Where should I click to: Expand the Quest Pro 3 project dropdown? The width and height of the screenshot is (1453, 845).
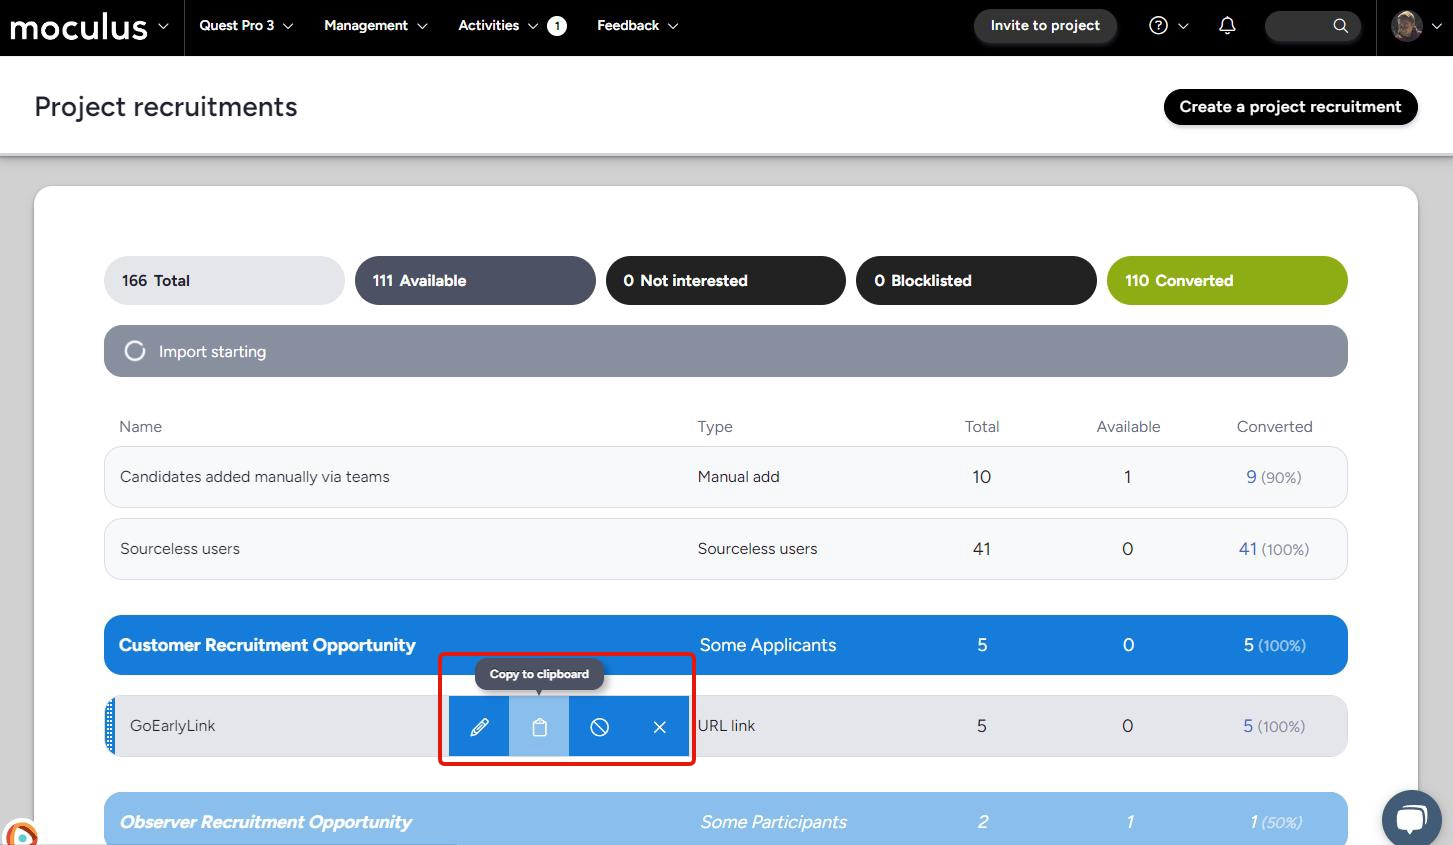246,26
